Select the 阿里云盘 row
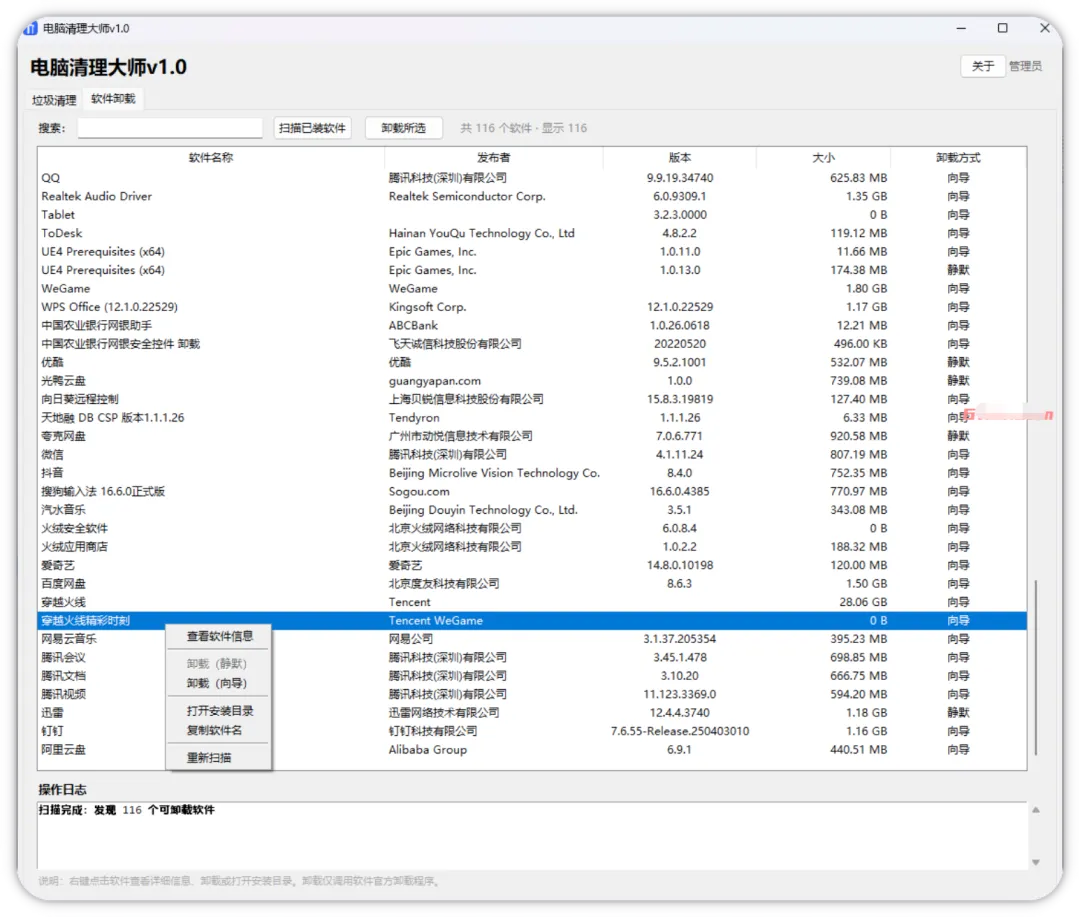 532,750
